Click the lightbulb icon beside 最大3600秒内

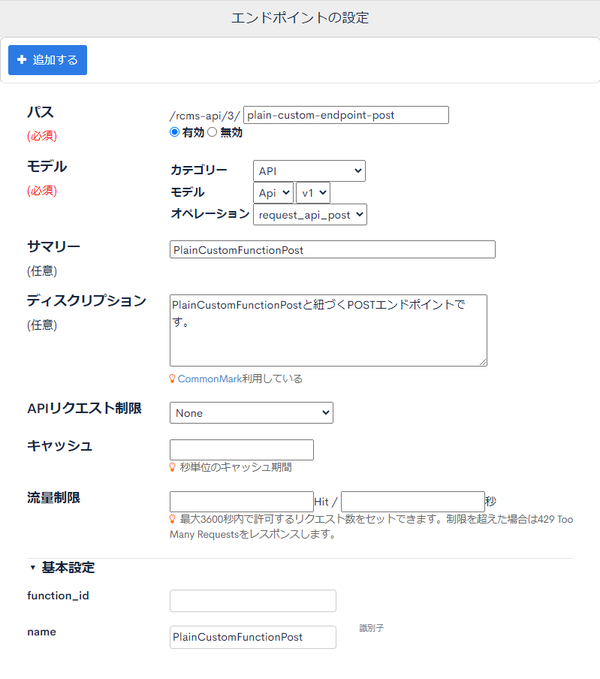(172, 519)
